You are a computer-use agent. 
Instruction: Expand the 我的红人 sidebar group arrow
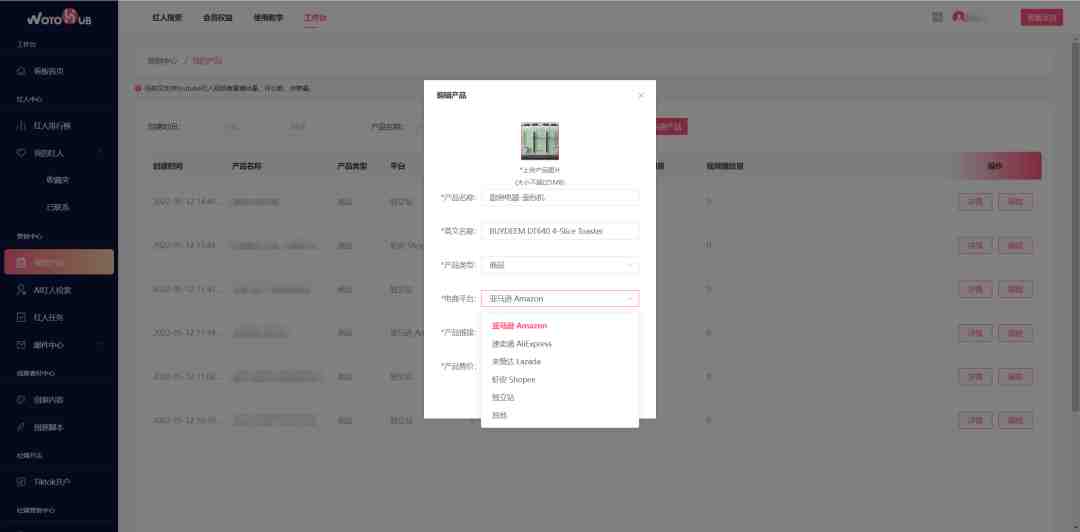click(x=101, y=153)
